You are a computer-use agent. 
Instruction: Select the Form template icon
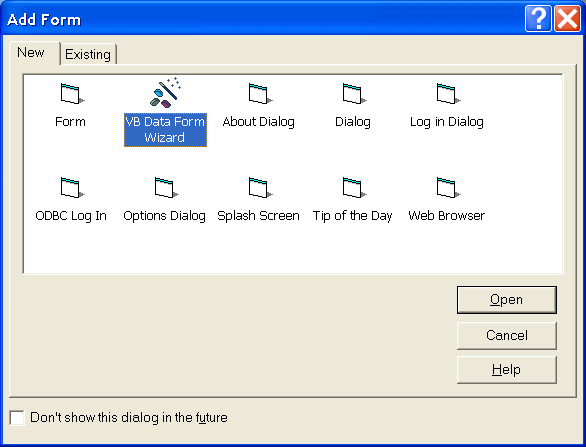[72, 93]
